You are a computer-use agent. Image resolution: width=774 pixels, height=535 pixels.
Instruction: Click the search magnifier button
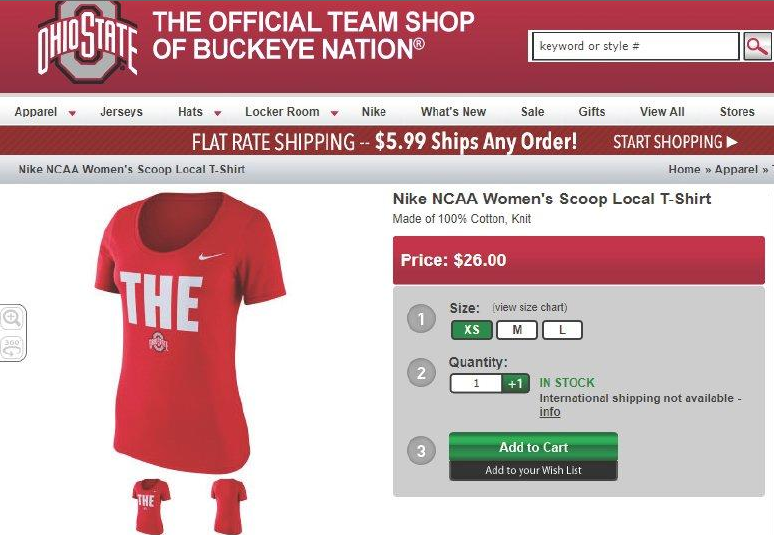(757, 46)
